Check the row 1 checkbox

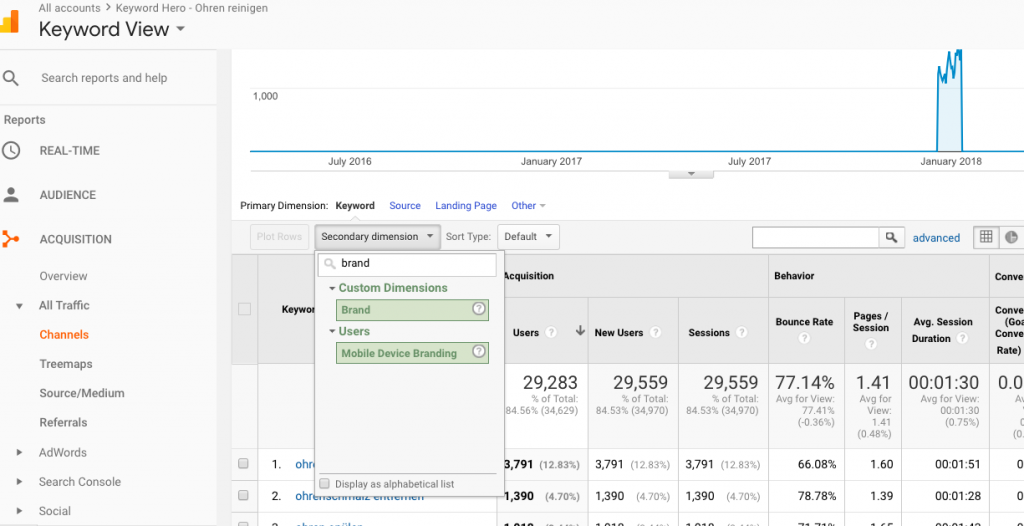pos(243,464)
